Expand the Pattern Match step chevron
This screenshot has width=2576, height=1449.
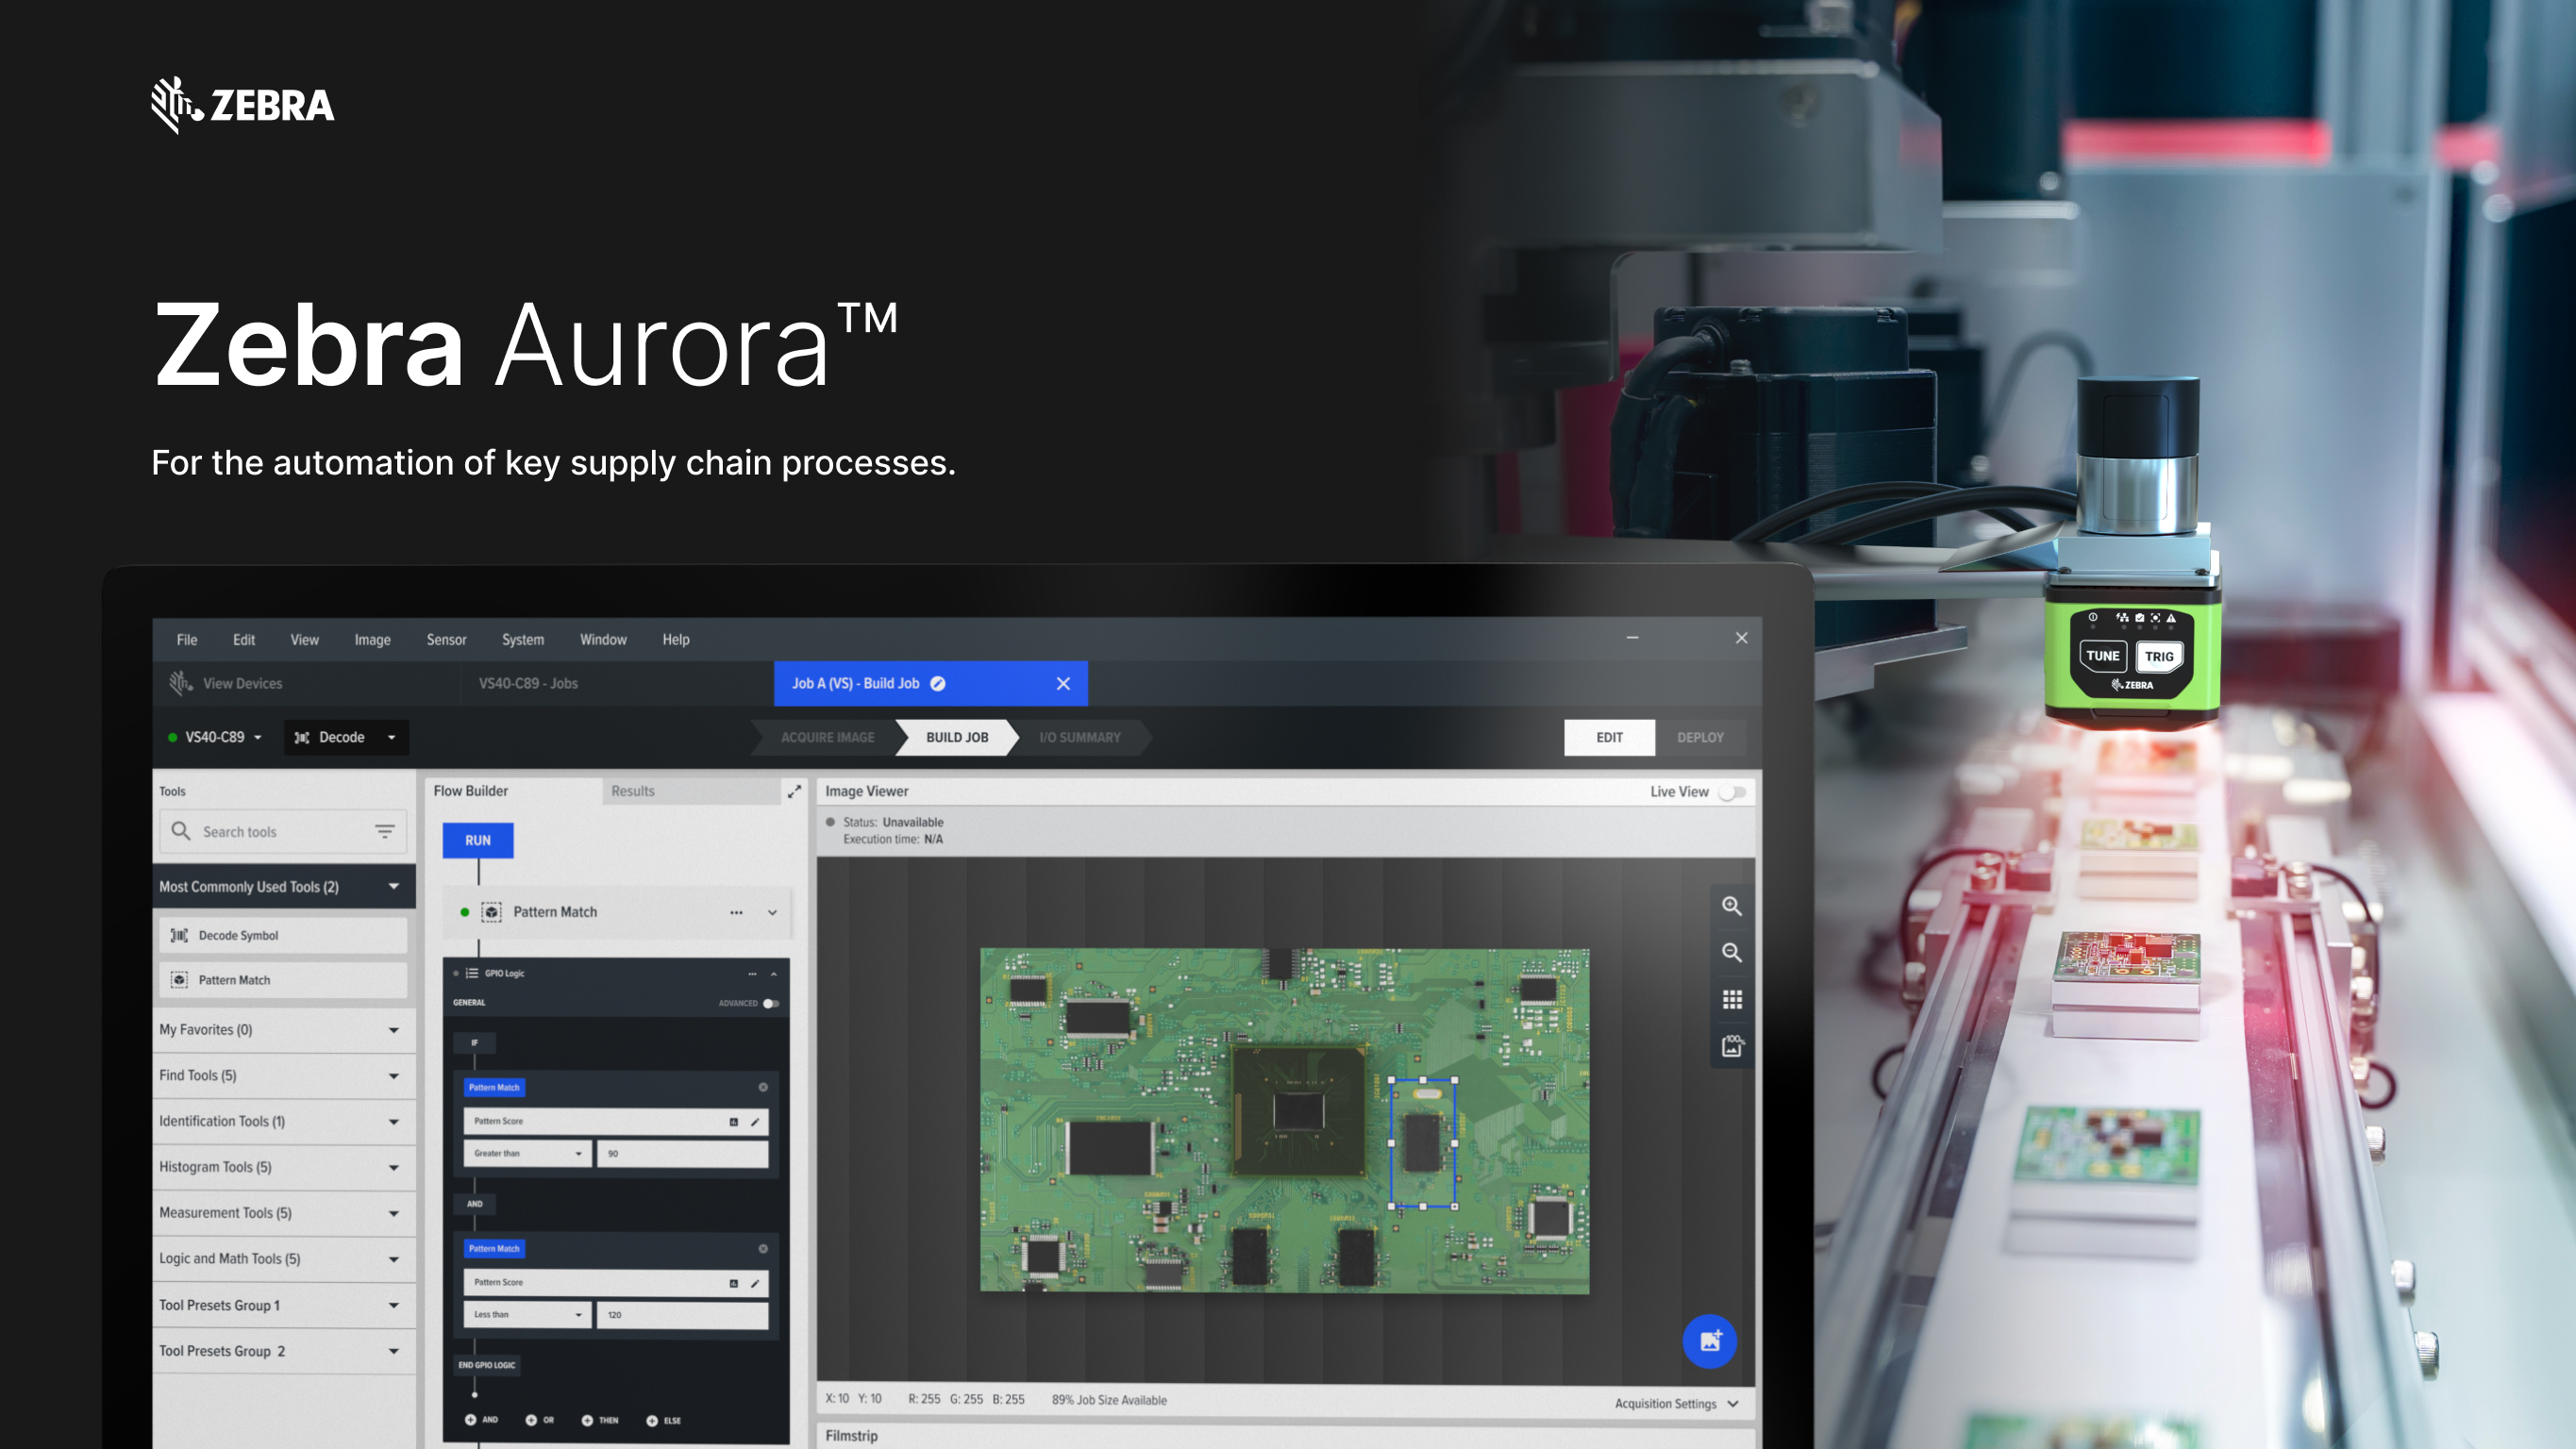772,912
